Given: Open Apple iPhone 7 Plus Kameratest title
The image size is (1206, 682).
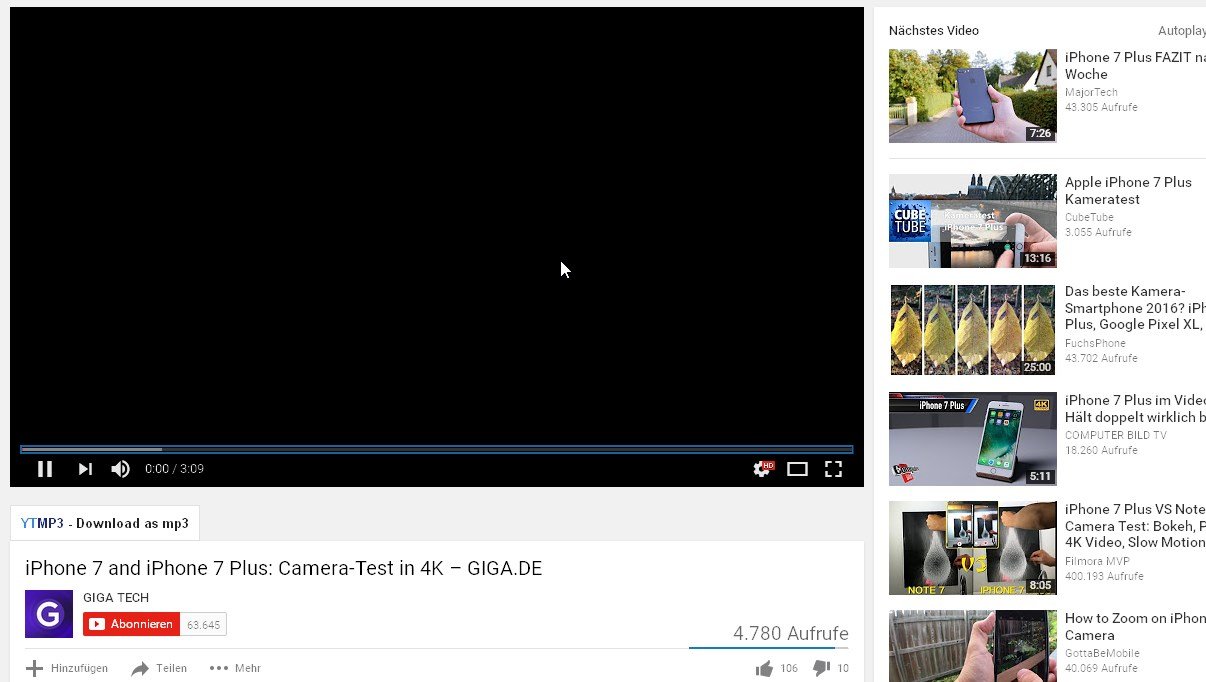Looking at the screenshot, I should point(1128,190).
